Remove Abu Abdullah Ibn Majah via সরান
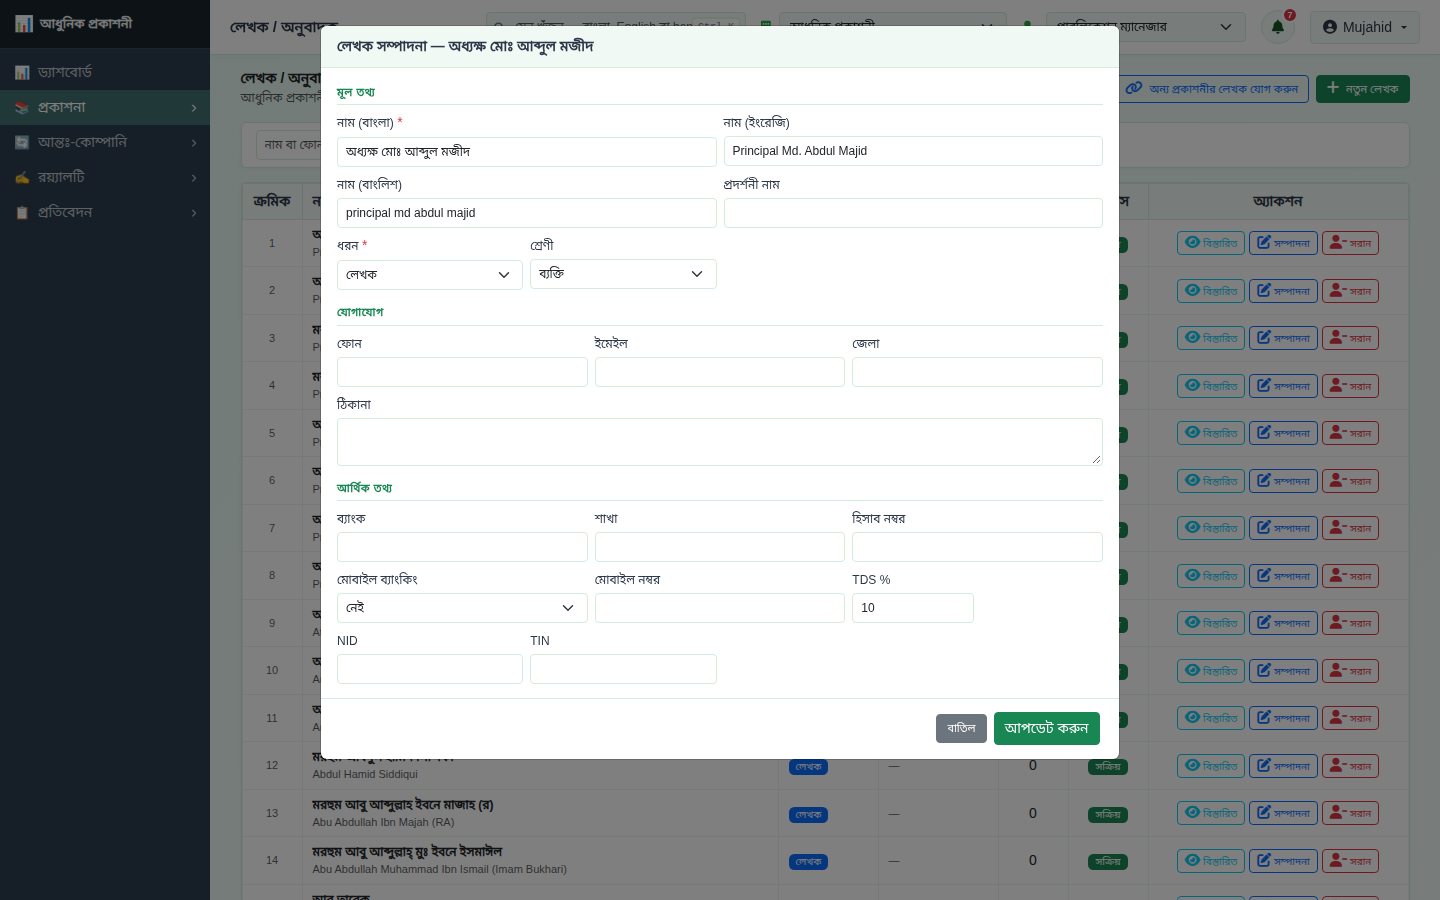 [1350, 813]
